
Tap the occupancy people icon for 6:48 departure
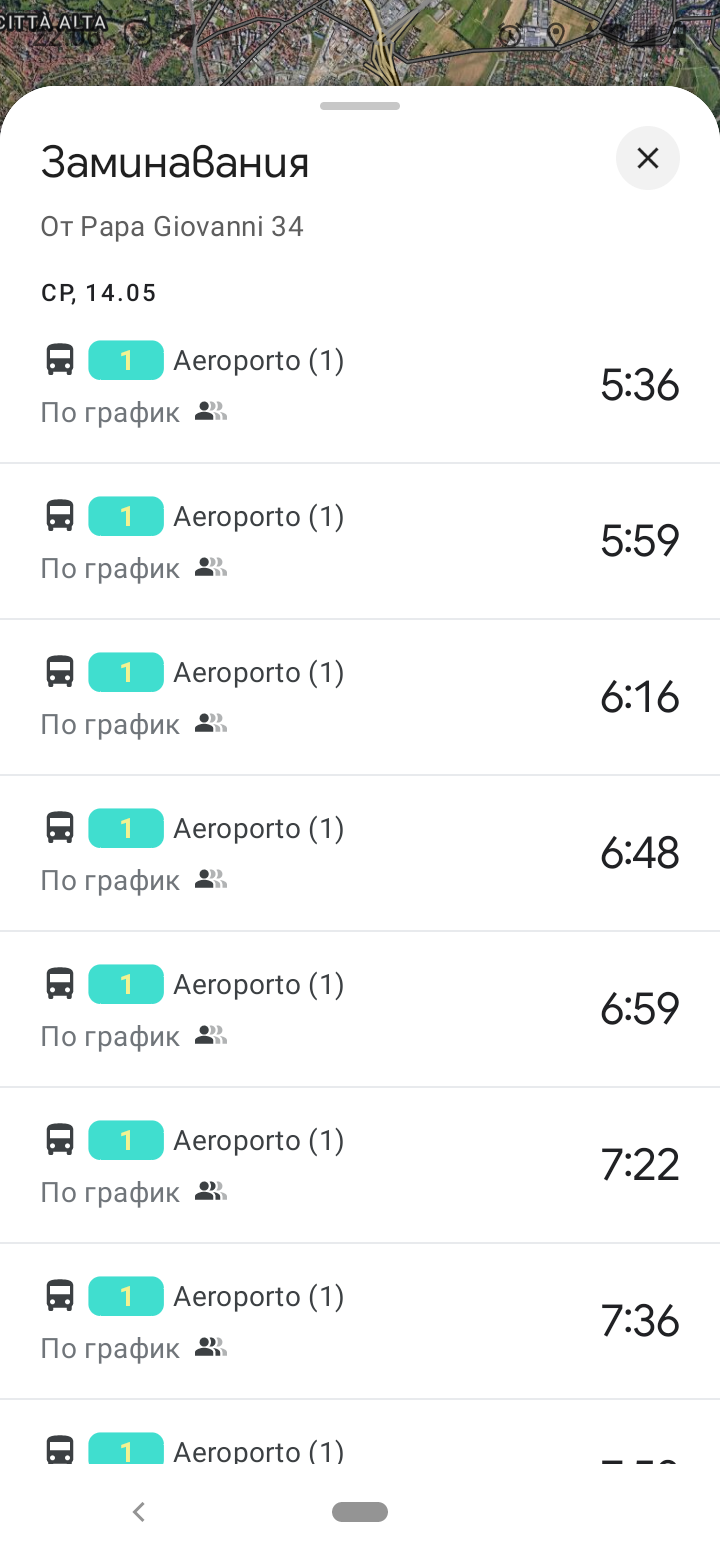coord(211,880)
